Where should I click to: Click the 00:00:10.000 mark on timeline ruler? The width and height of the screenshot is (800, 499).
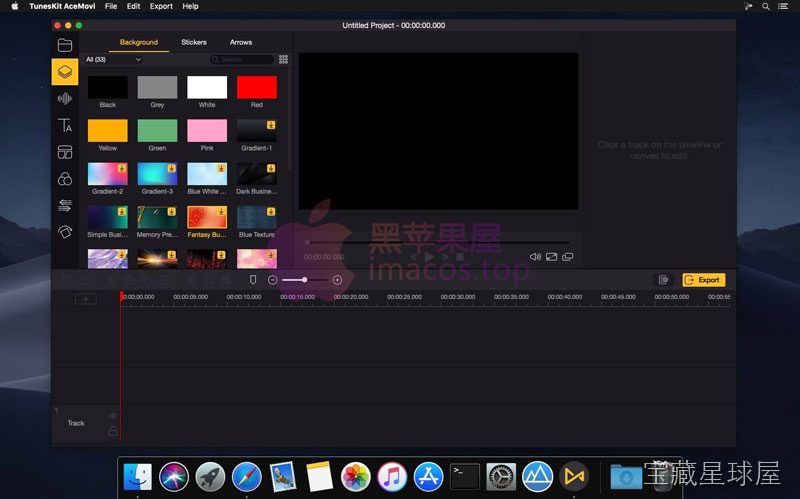pos(244,297)
